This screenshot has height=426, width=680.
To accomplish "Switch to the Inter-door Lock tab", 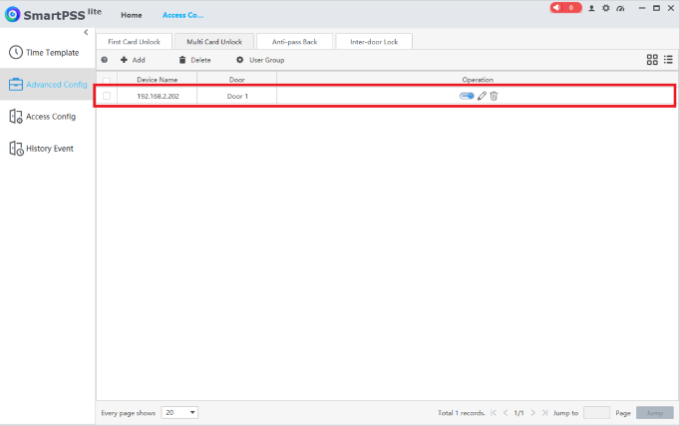I will pyautogui.click(x=374, y=42).
